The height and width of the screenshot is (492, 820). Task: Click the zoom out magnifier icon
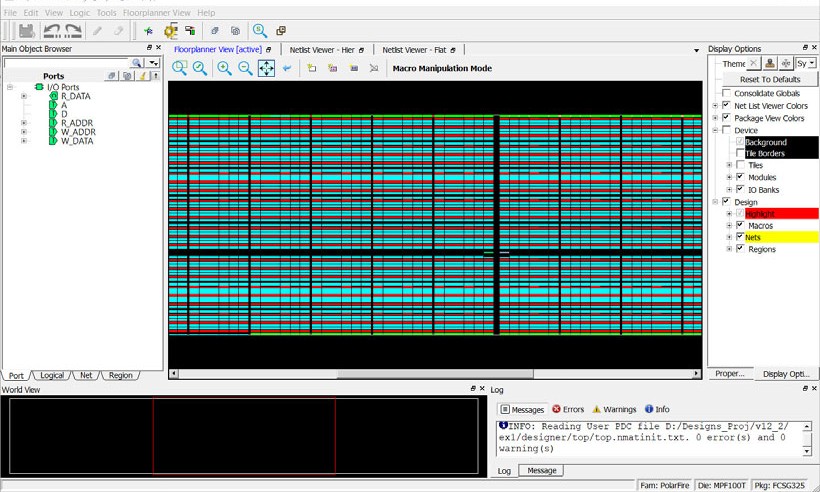click(245, 68)
